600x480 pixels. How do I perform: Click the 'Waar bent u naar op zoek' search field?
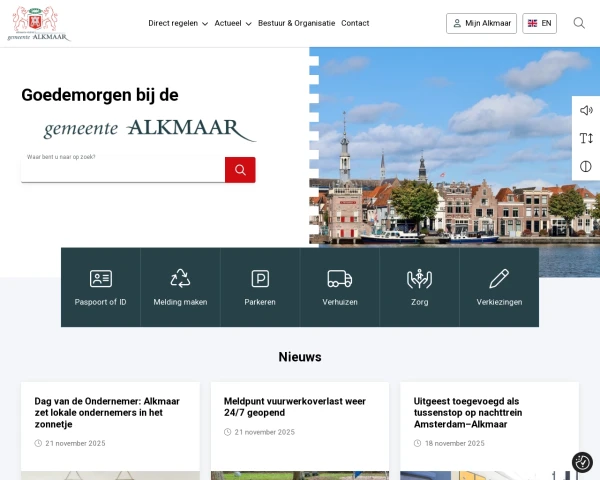[122, 170]
